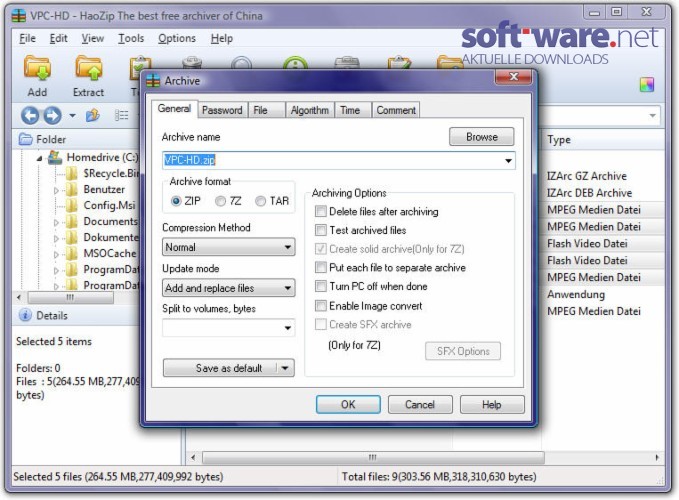The width and height of the screenshot is (679, 500).
Task: Expand the MSOCache tree node
Action: coord(56,254)
